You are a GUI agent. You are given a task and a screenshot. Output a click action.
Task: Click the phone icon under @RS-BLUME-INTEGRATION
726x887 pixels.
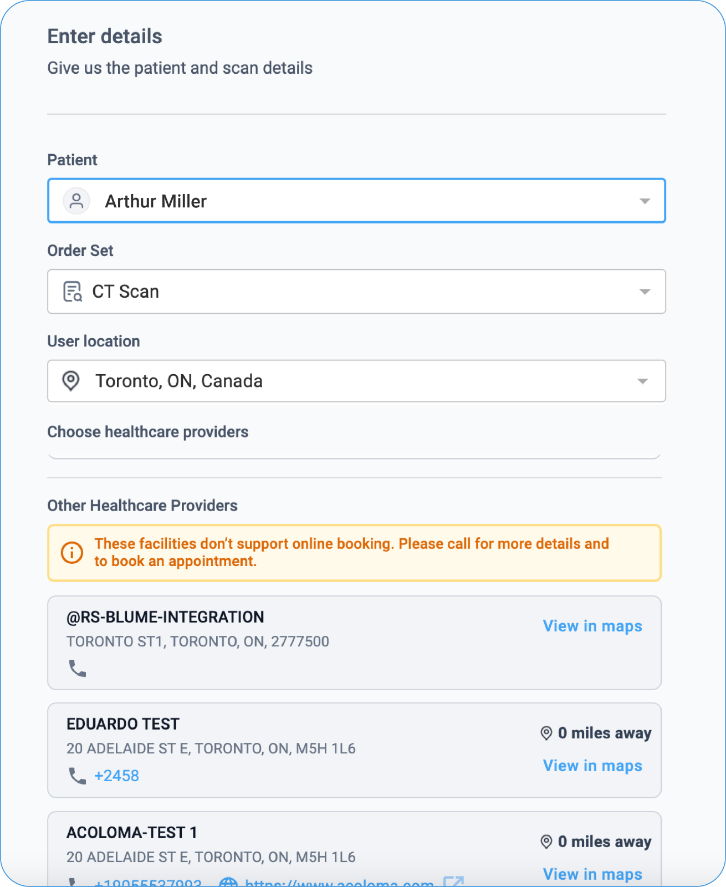[77, 668]
